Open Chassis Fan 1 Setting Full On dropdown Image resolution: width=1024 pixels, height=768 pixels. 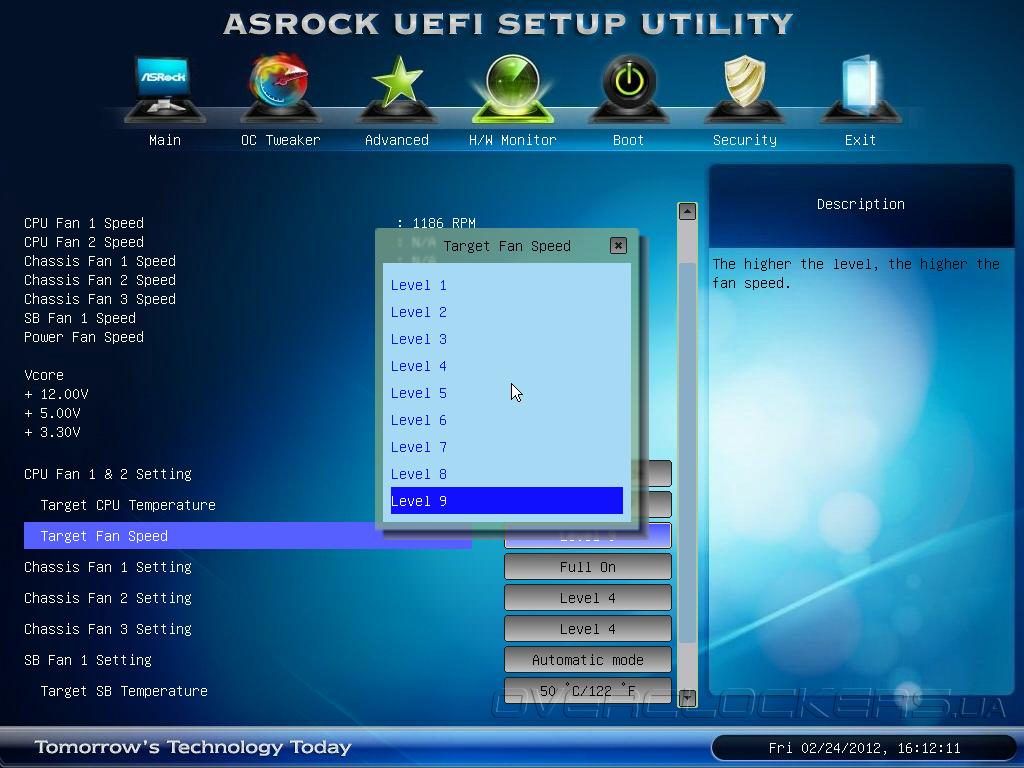coord(588,567)
